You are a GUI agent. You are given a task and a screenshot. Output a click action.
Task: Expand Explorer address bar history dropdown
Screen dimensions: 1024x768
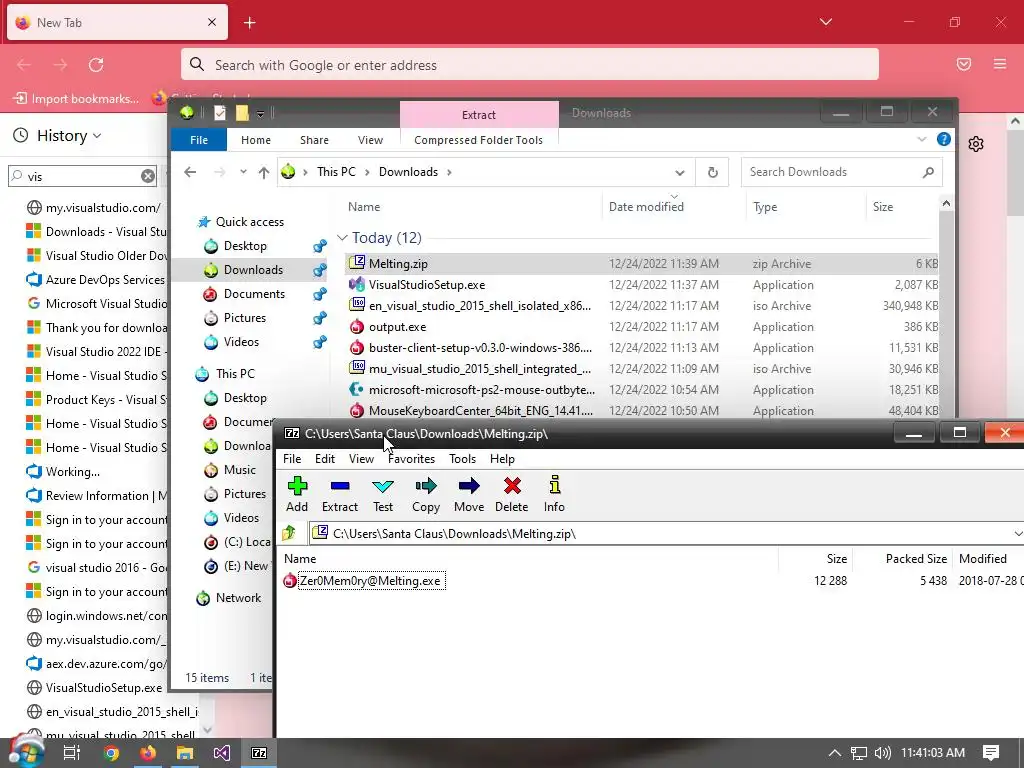[680, 172]
